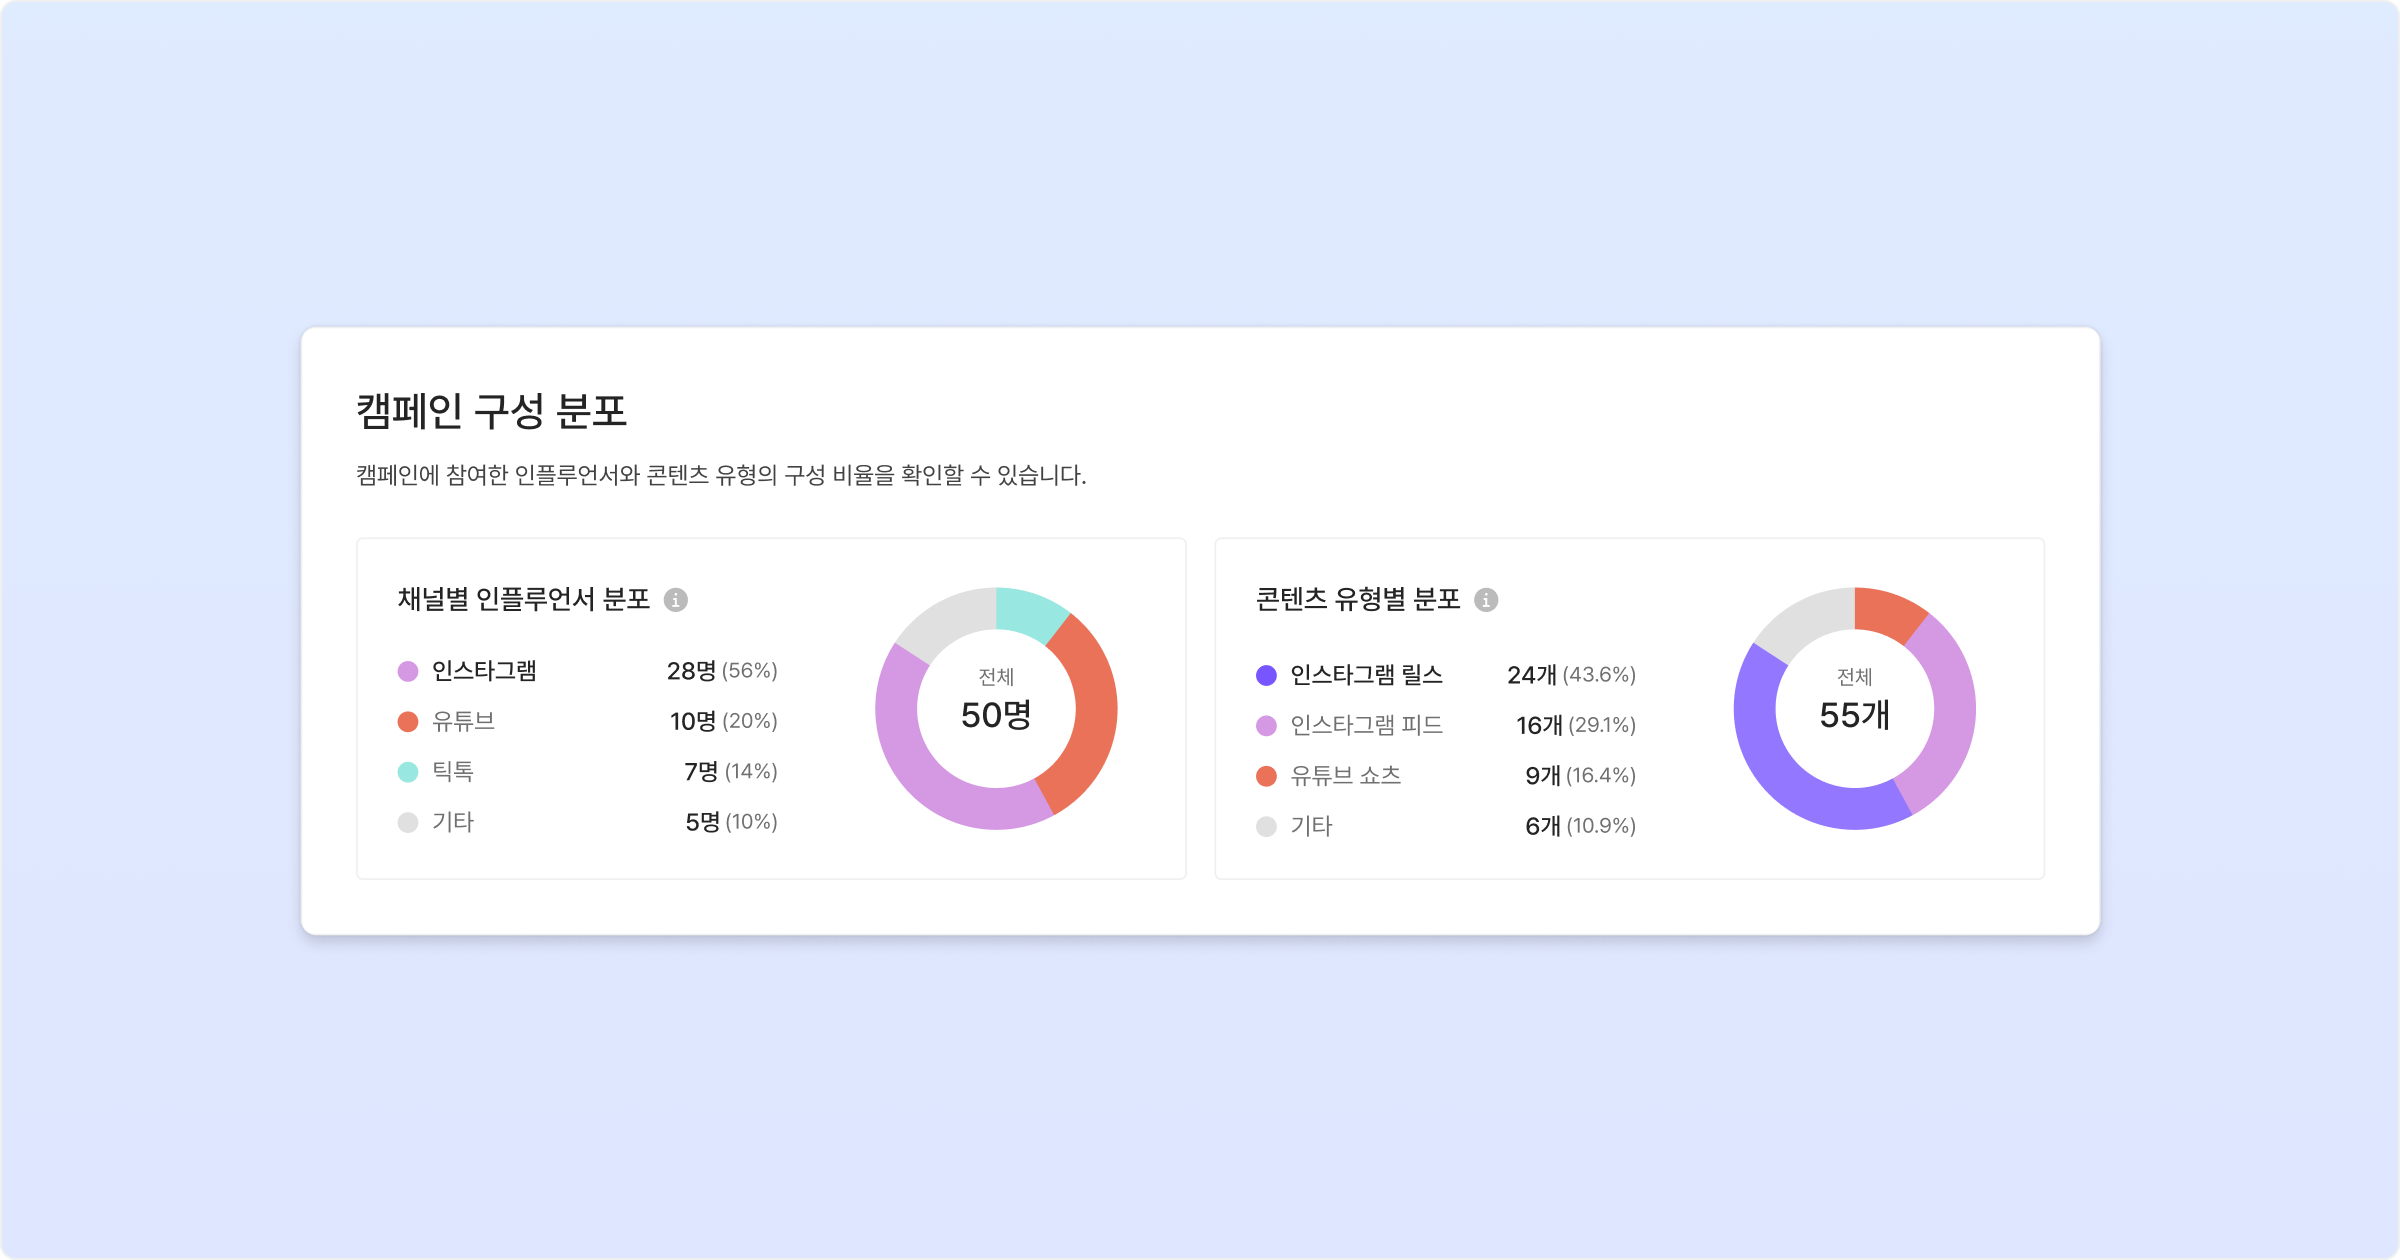Click the 인스타그램 purple legend dot
The height and width of the screenshot is (1260, 2400).
[x=408, y=671]
